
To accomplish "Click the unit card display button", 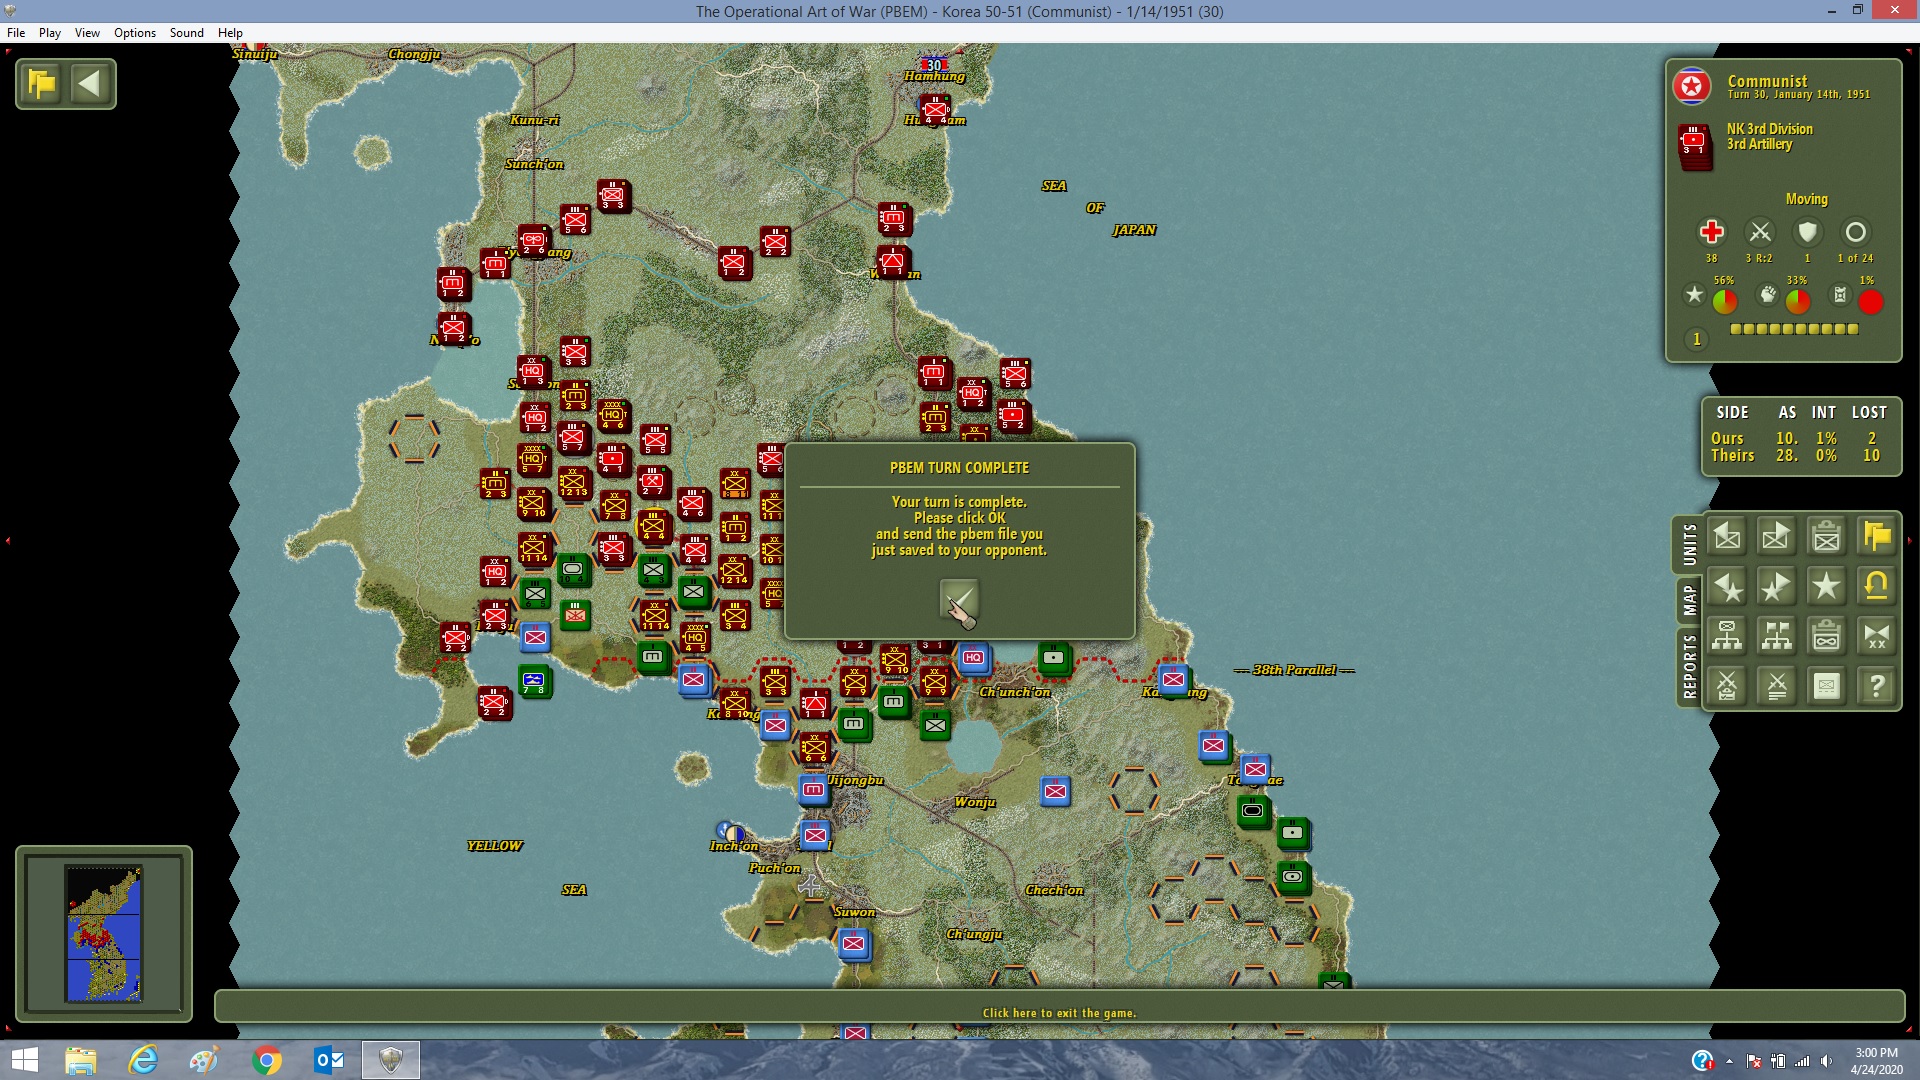I will pos(1827,686).
